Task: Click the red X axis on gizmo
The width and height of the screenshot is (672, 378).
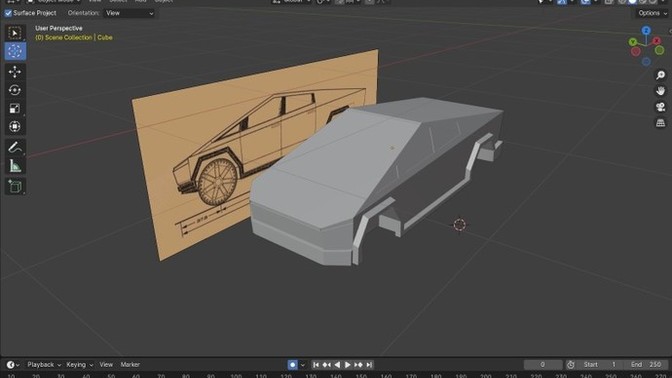Action: coord(657,41)
